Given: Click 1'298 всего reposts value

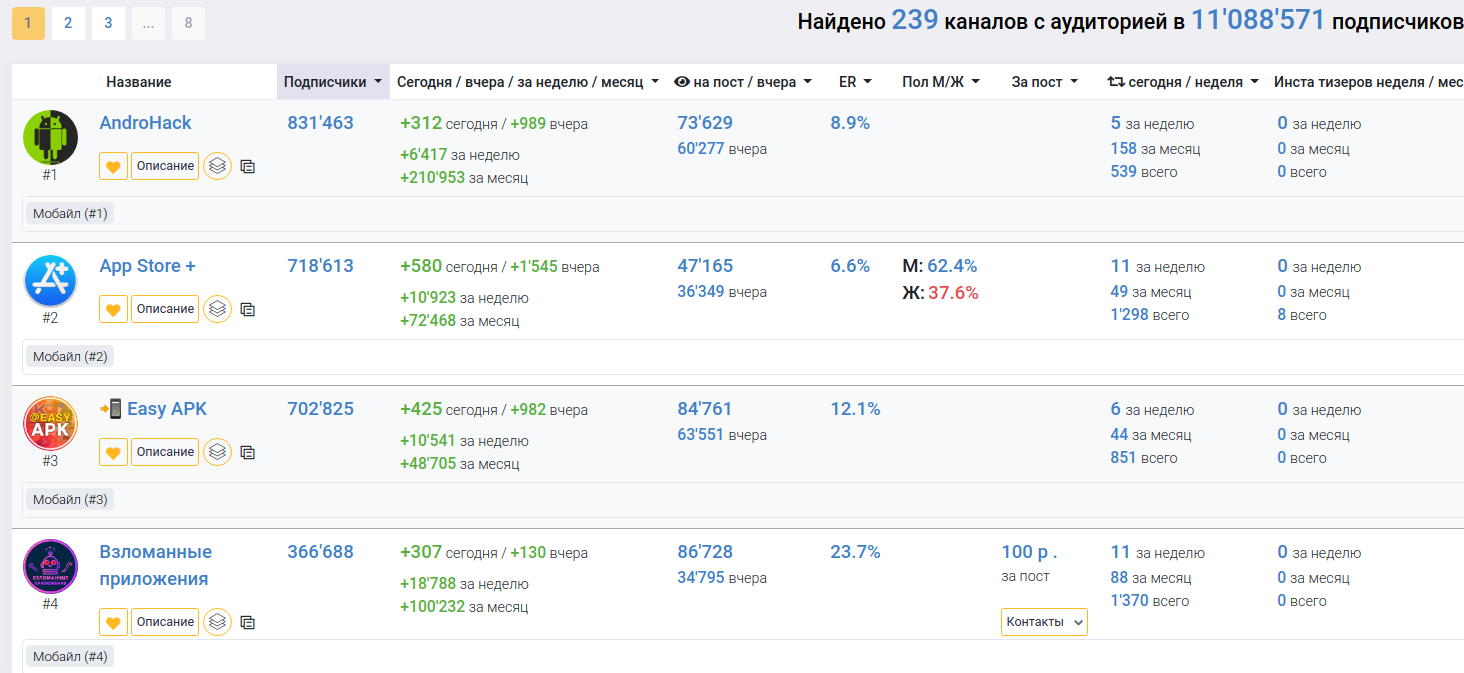Looking at the screenshot, I should [x=1150, y=315].
